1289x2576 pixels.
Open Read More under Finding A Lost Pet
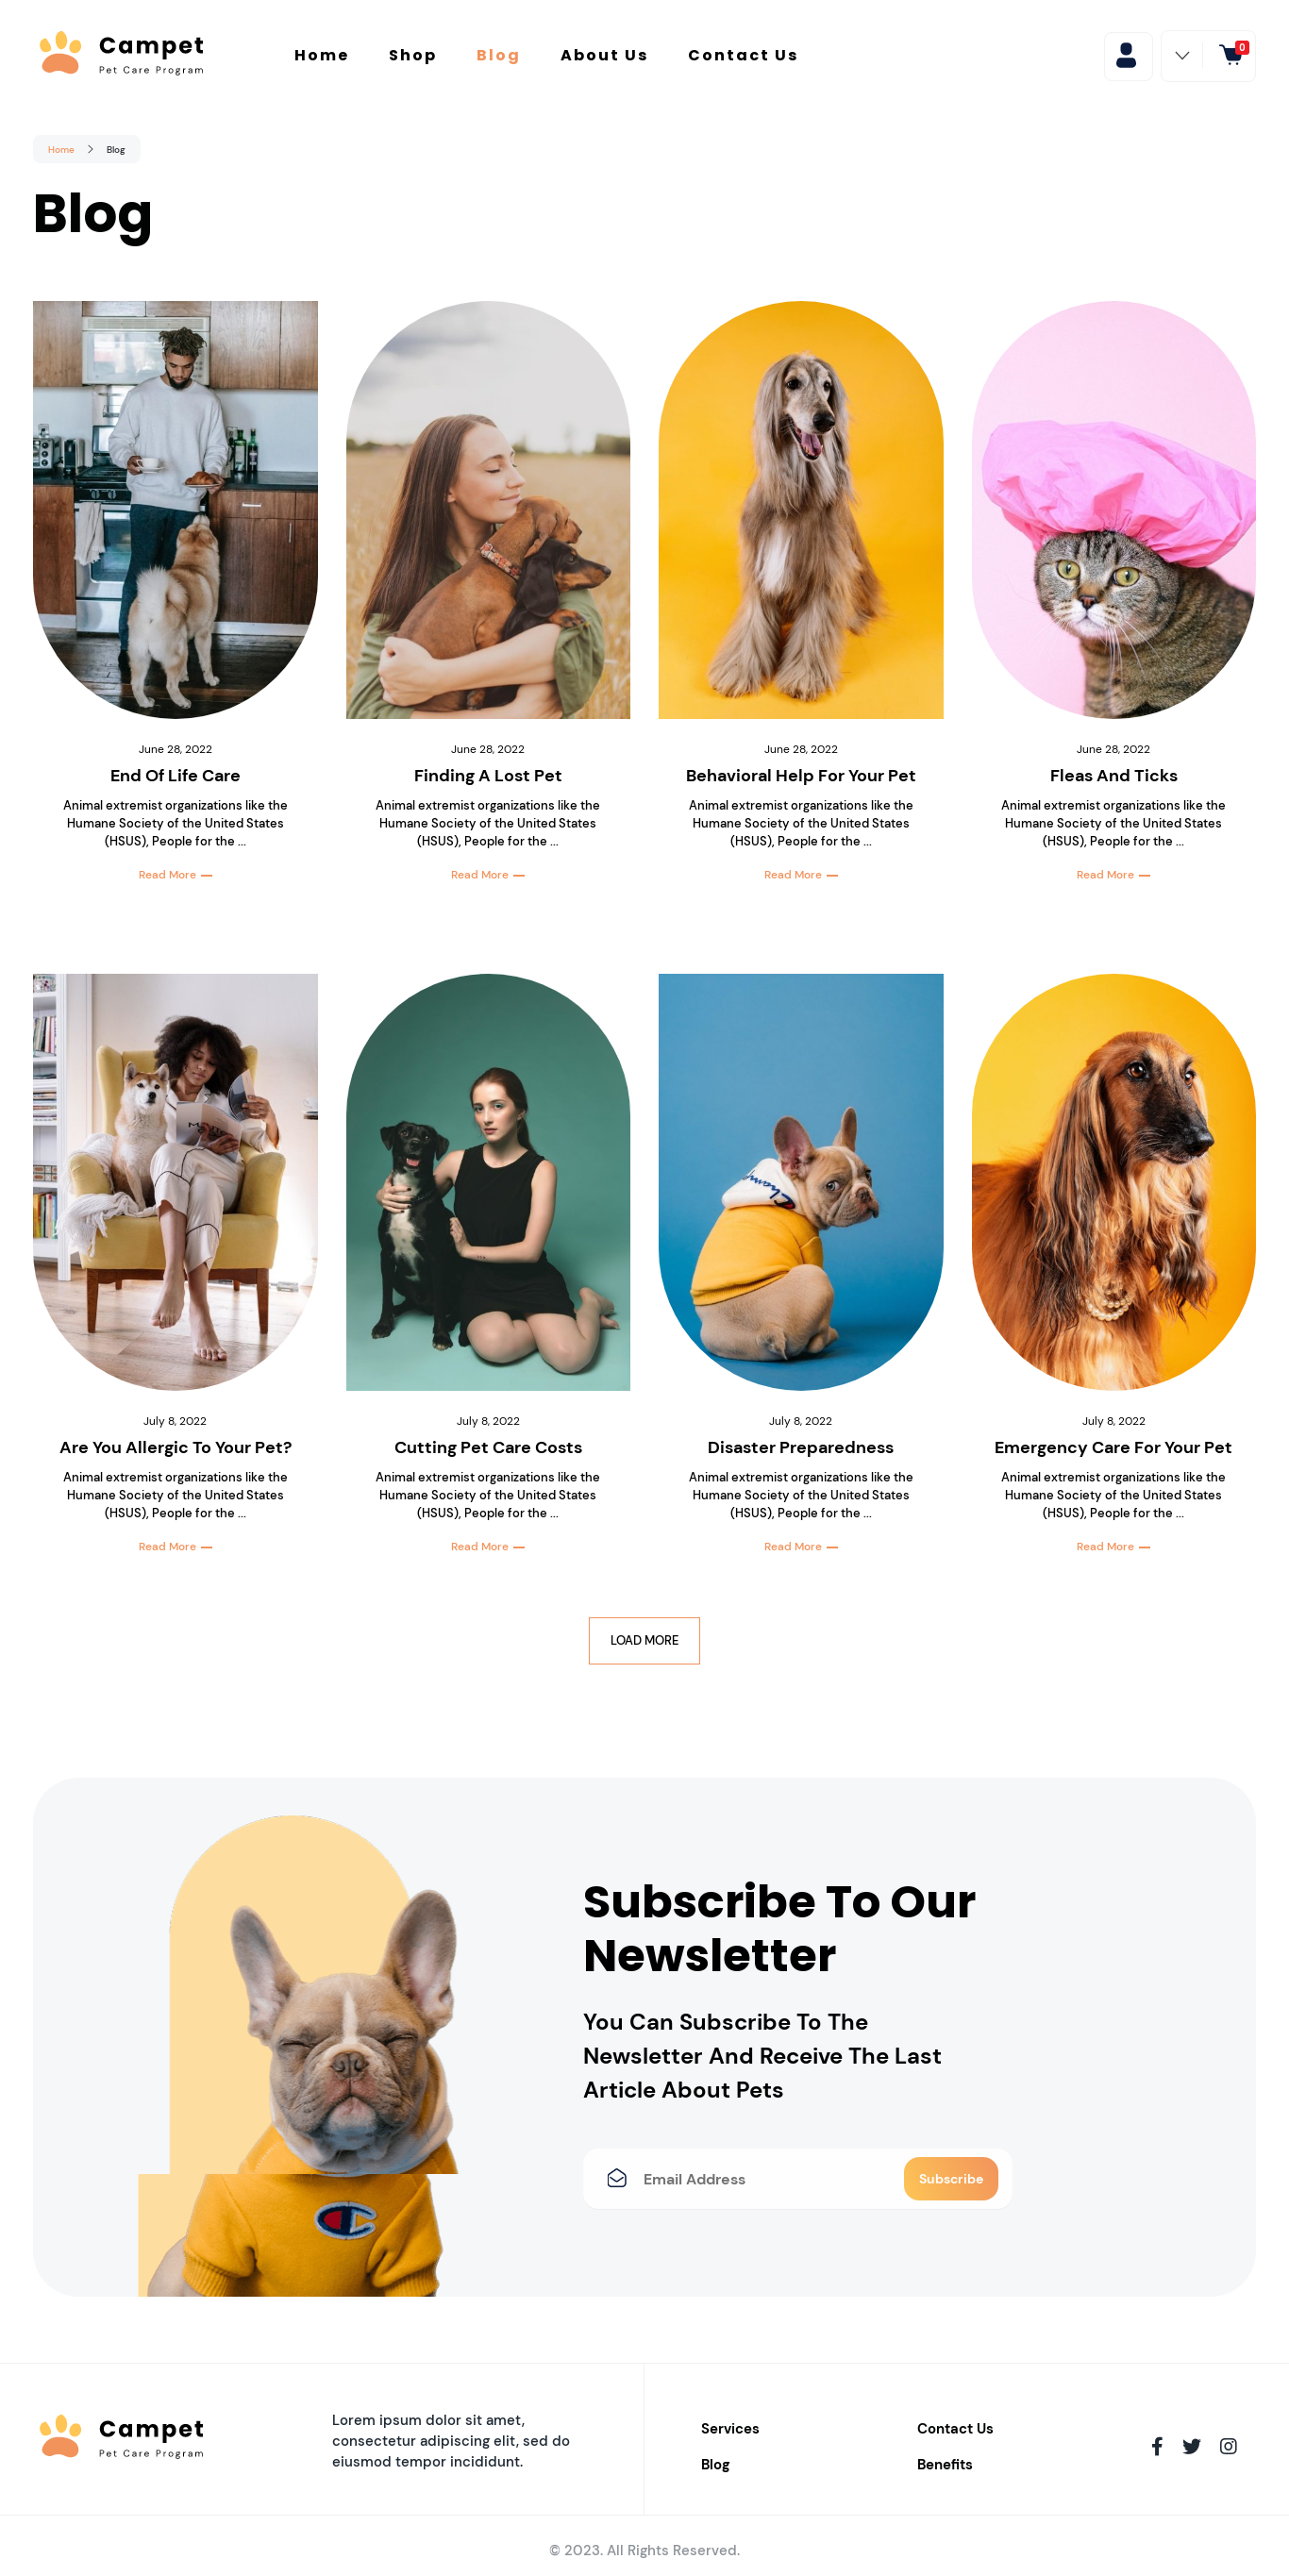[x=487, y=875]
